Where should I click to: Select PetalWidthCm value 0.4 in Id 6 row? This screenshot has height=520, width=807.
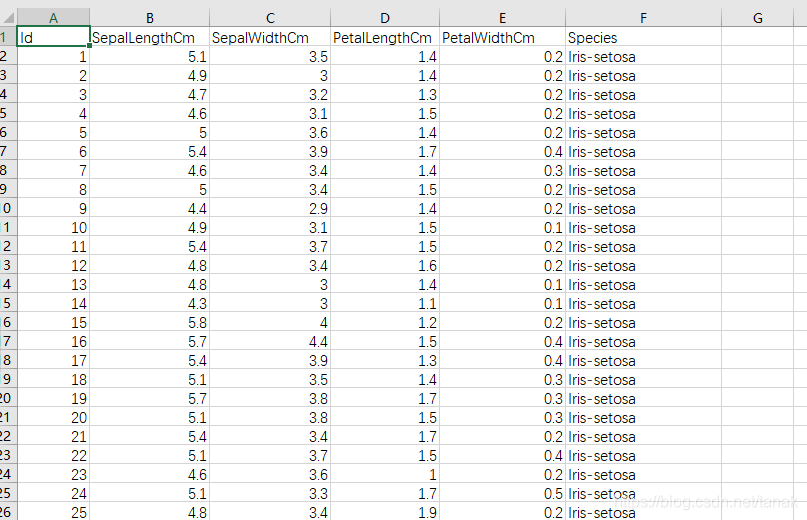point(502,151)
